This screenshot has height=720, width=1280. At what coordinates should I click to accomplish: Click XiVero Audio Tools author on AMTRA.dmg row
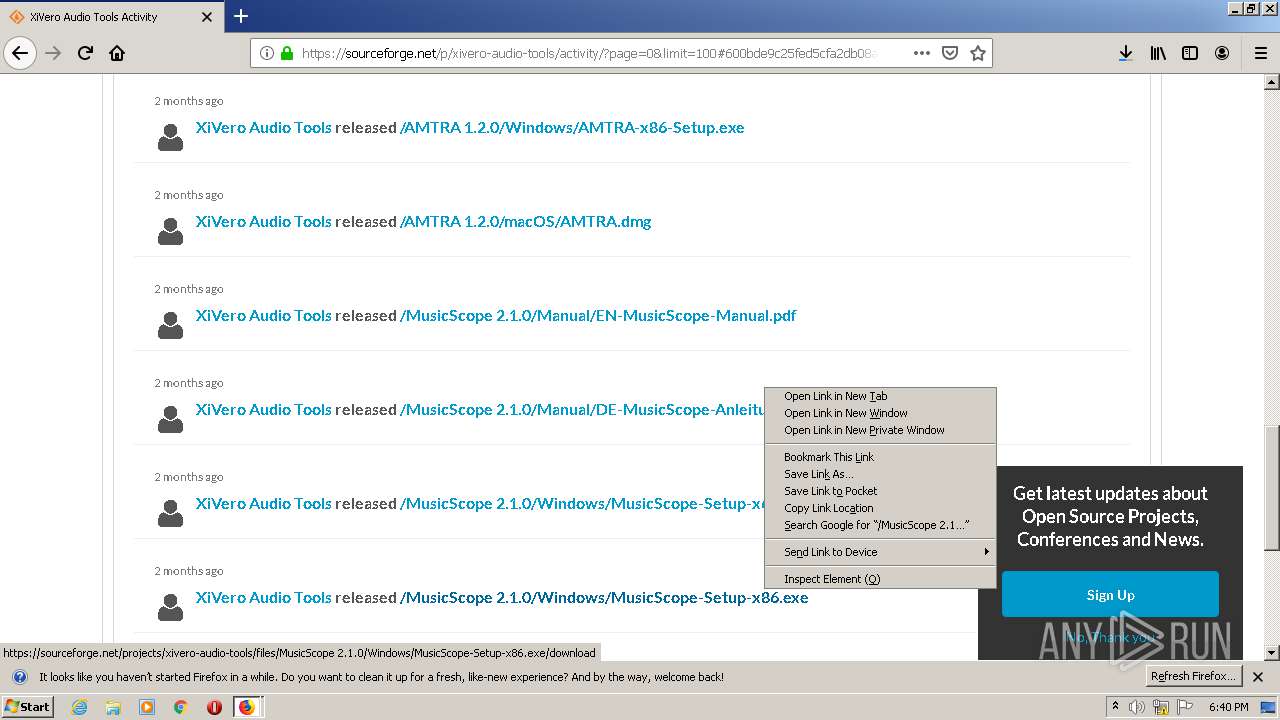click(x=263, y=221)
